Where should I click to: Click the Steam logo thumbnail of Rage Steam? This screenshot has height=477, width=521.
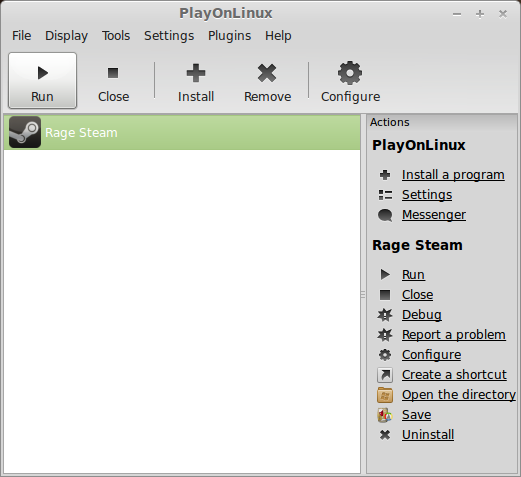point(25,132)
